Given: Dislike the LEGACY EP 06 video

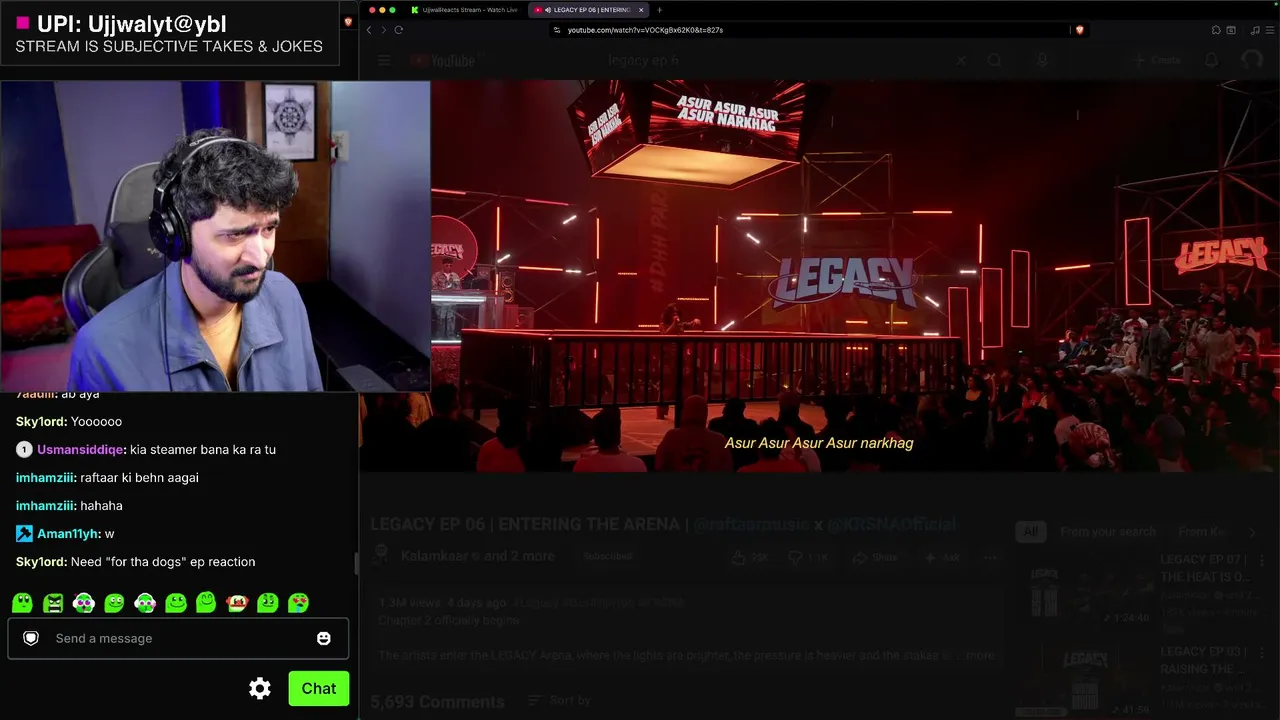Looking at the screenshot, I should [x=806, y=557].
